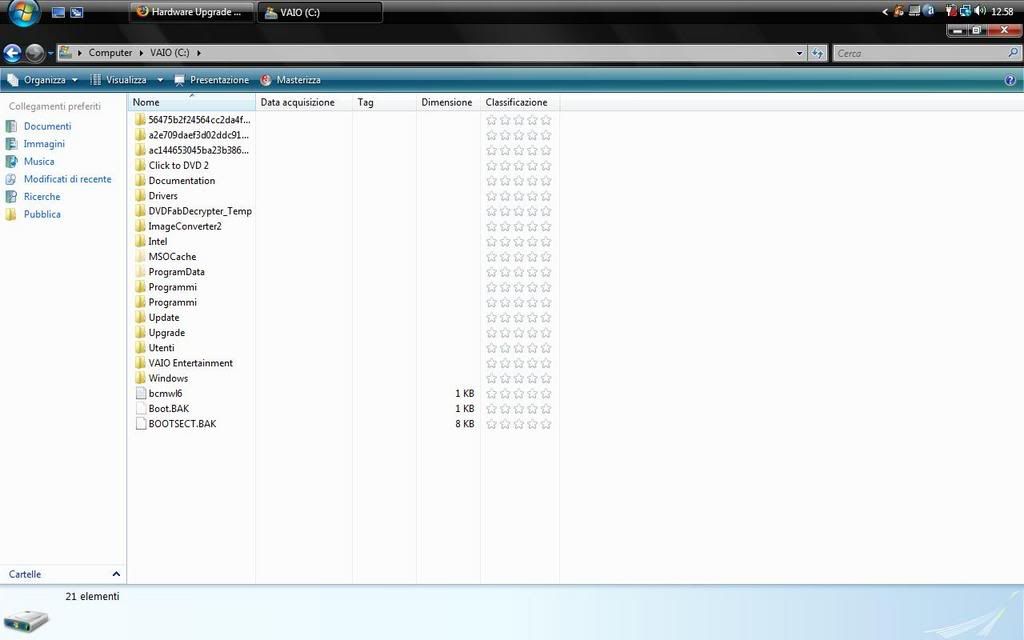Select the Boot.BAK file icon
The image size is (1024, 640).
140,408
